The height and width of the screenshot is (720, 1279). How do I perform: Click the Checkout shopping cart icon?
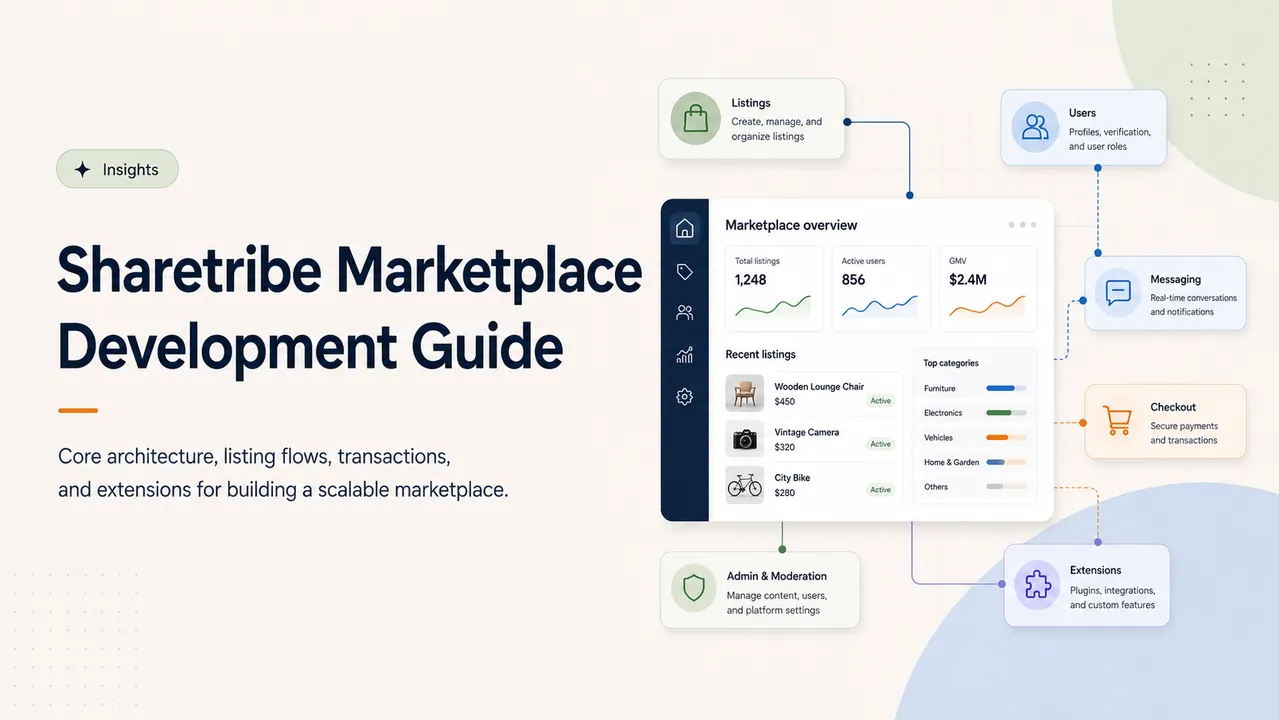(x=1117, y=420)
